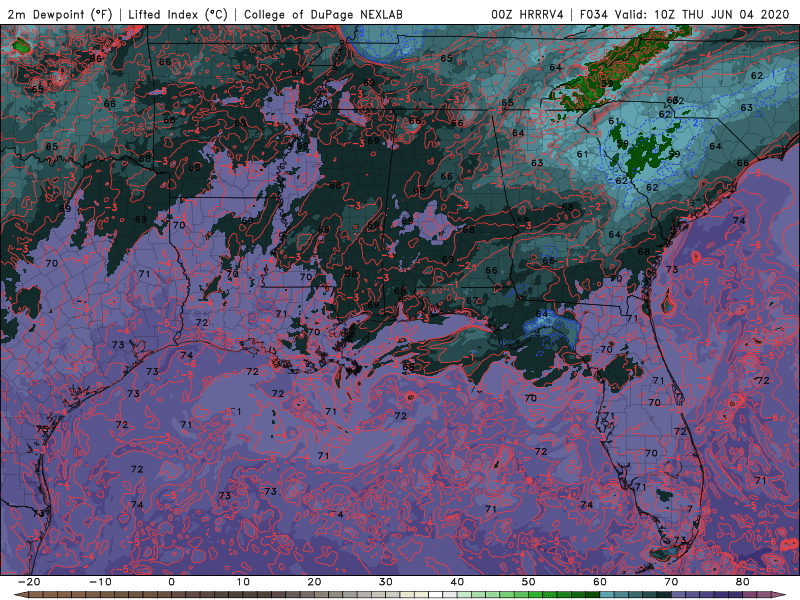Screen dimensions: 800x600
Task: Click the "00Z HRRRV4" model run label
Action: pos(527,14)
